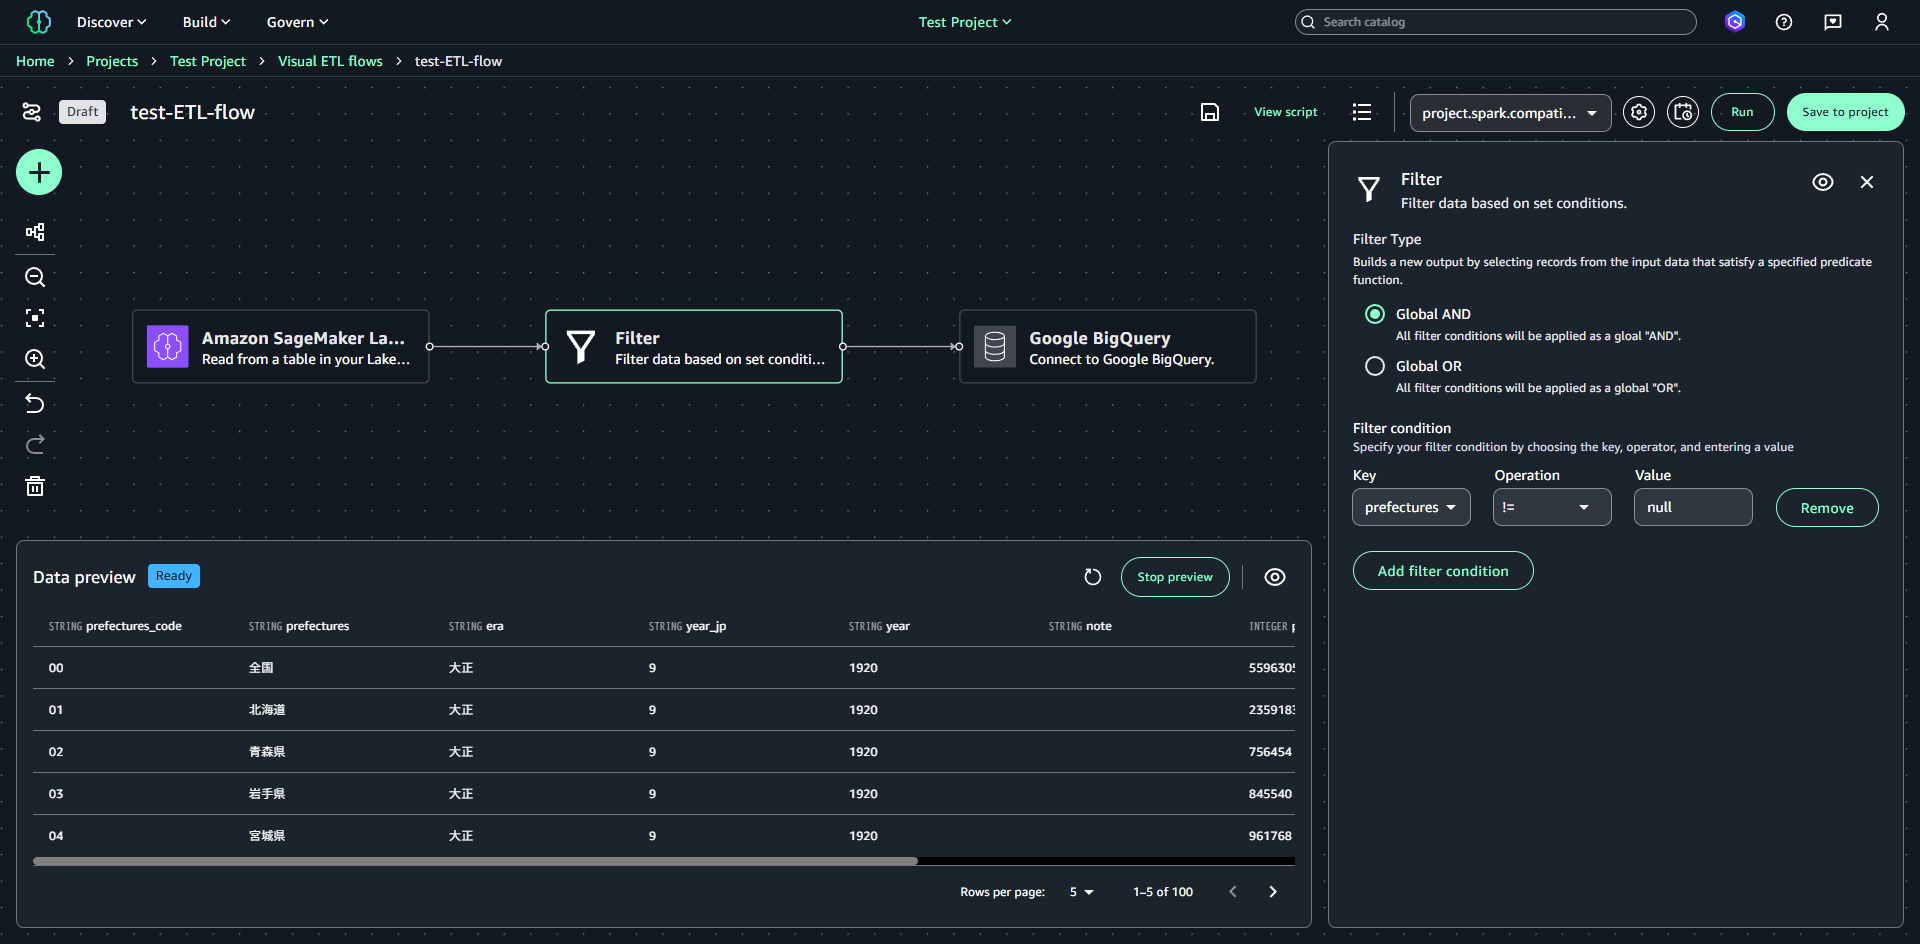1920x944 pixels.
Task: Click Add filter condition
Action: (x=1443, y=571)
